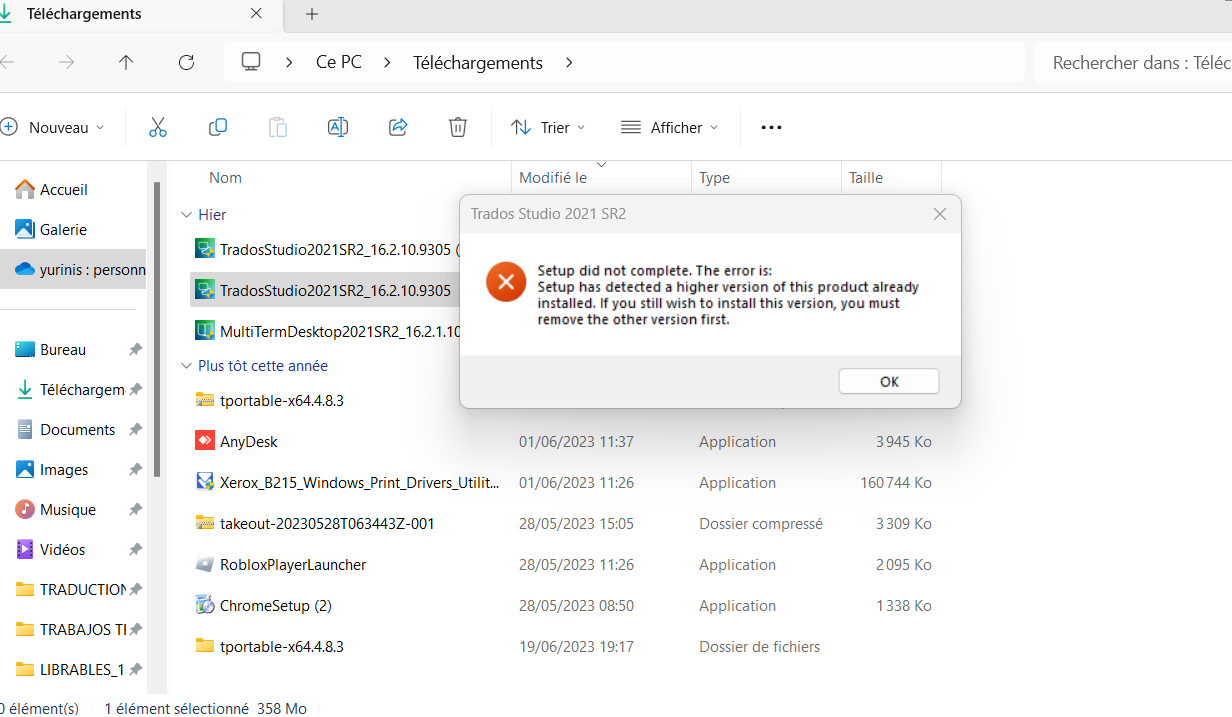
Task: Open the Trier sort dropdown
Action: [x=548, y=127]
